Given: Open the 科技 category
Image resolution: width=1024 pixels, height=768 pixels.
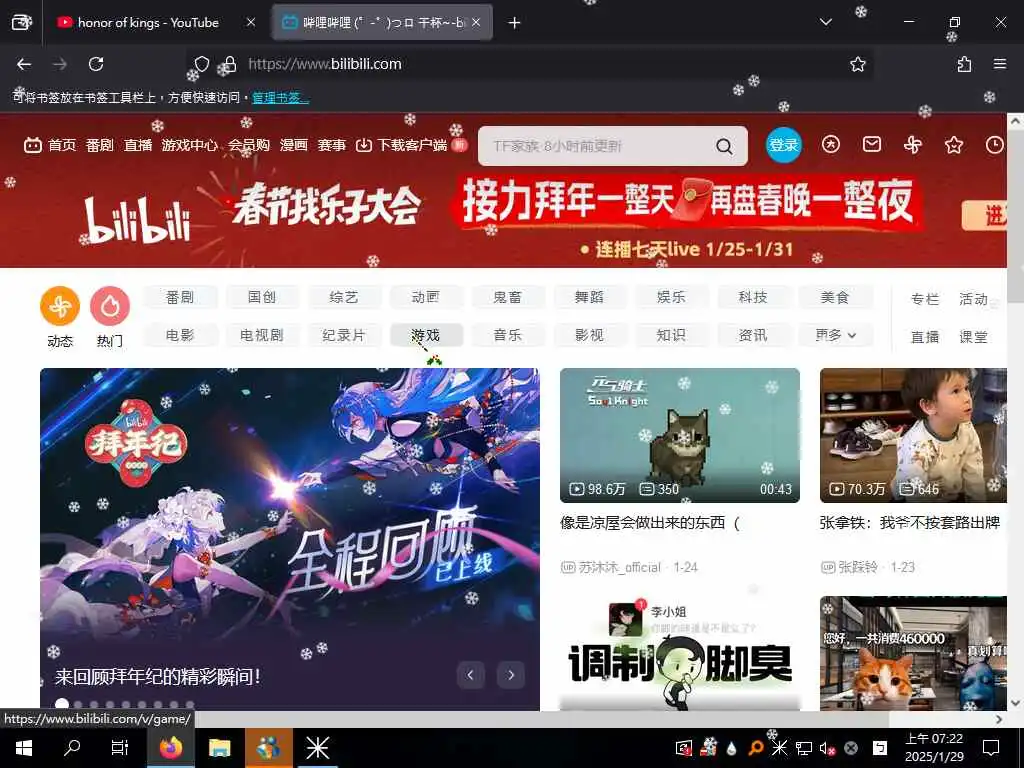Looking at the screenshot, I should 753,297.
